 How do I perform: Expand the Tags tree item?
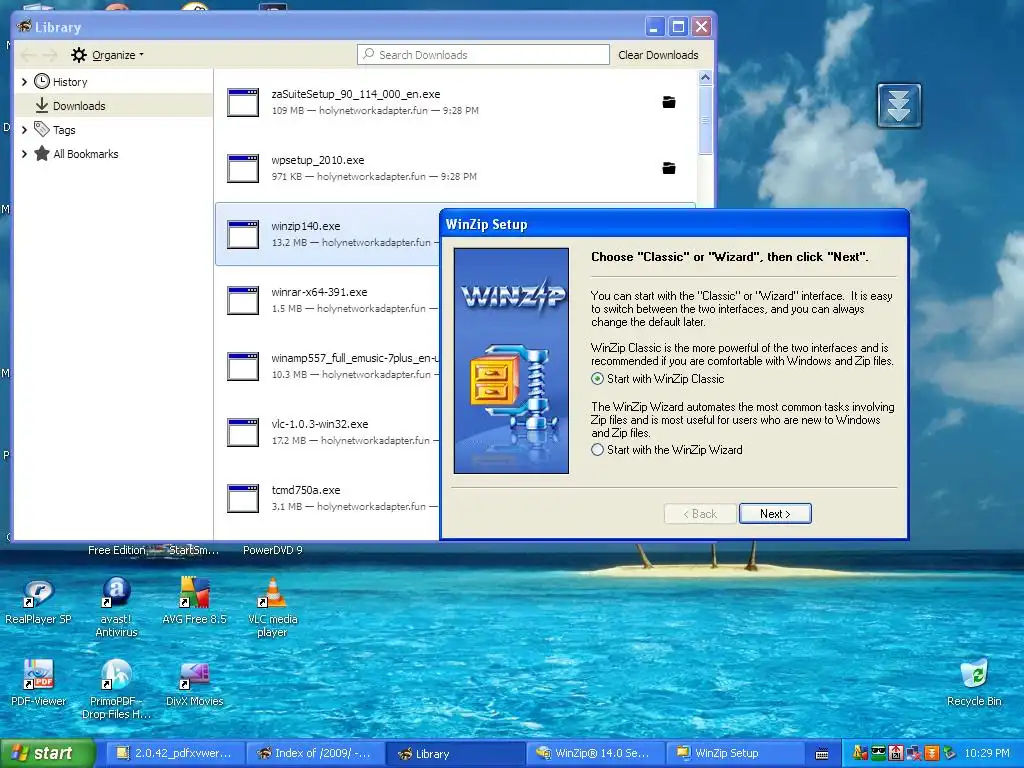tap(25, 130)
